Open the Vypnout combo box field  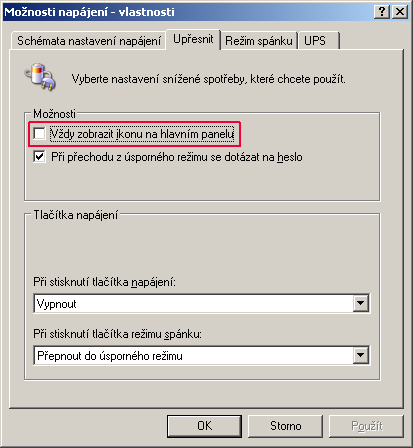point(201,303)
